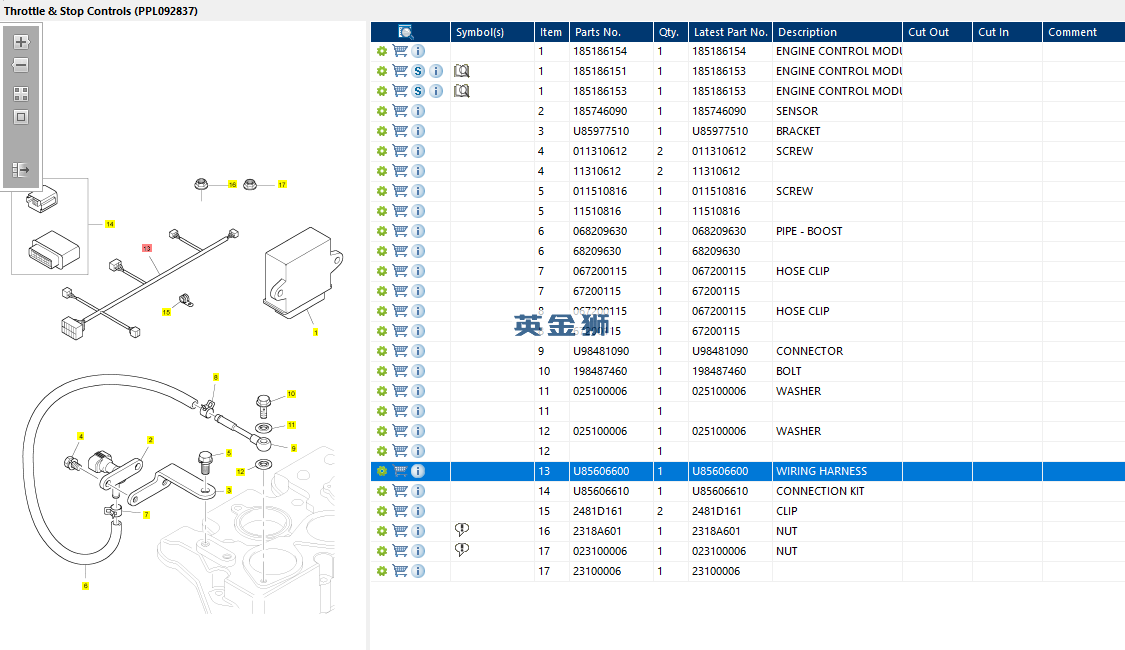Select callout 14 next to connector kit

[110, 224]
